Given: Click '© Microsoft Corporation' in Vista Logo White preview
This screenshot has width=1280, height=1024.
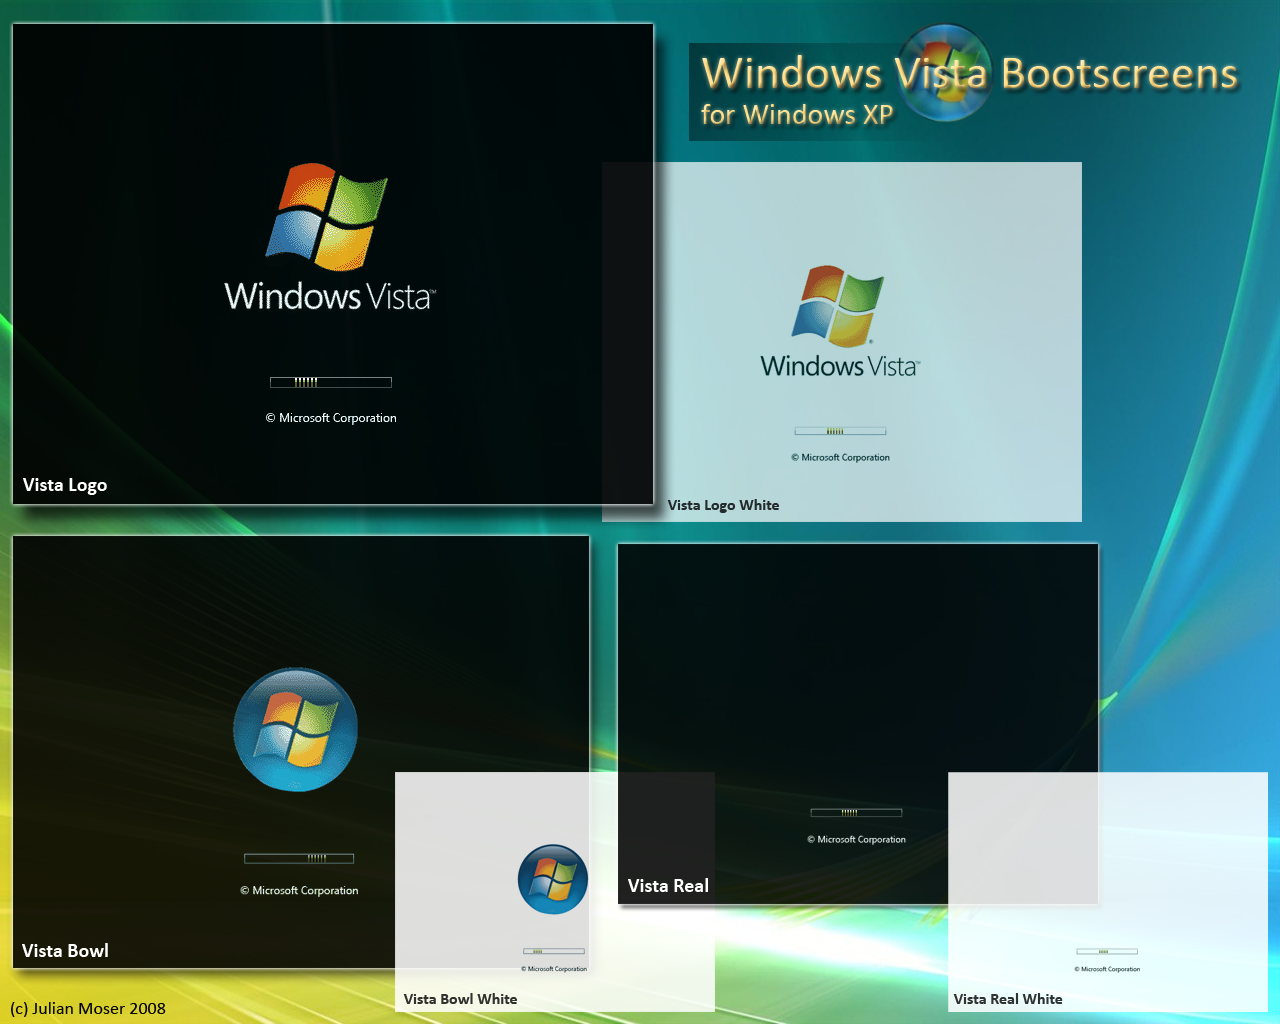Looking at the screenshot, I should coord(840,457).
